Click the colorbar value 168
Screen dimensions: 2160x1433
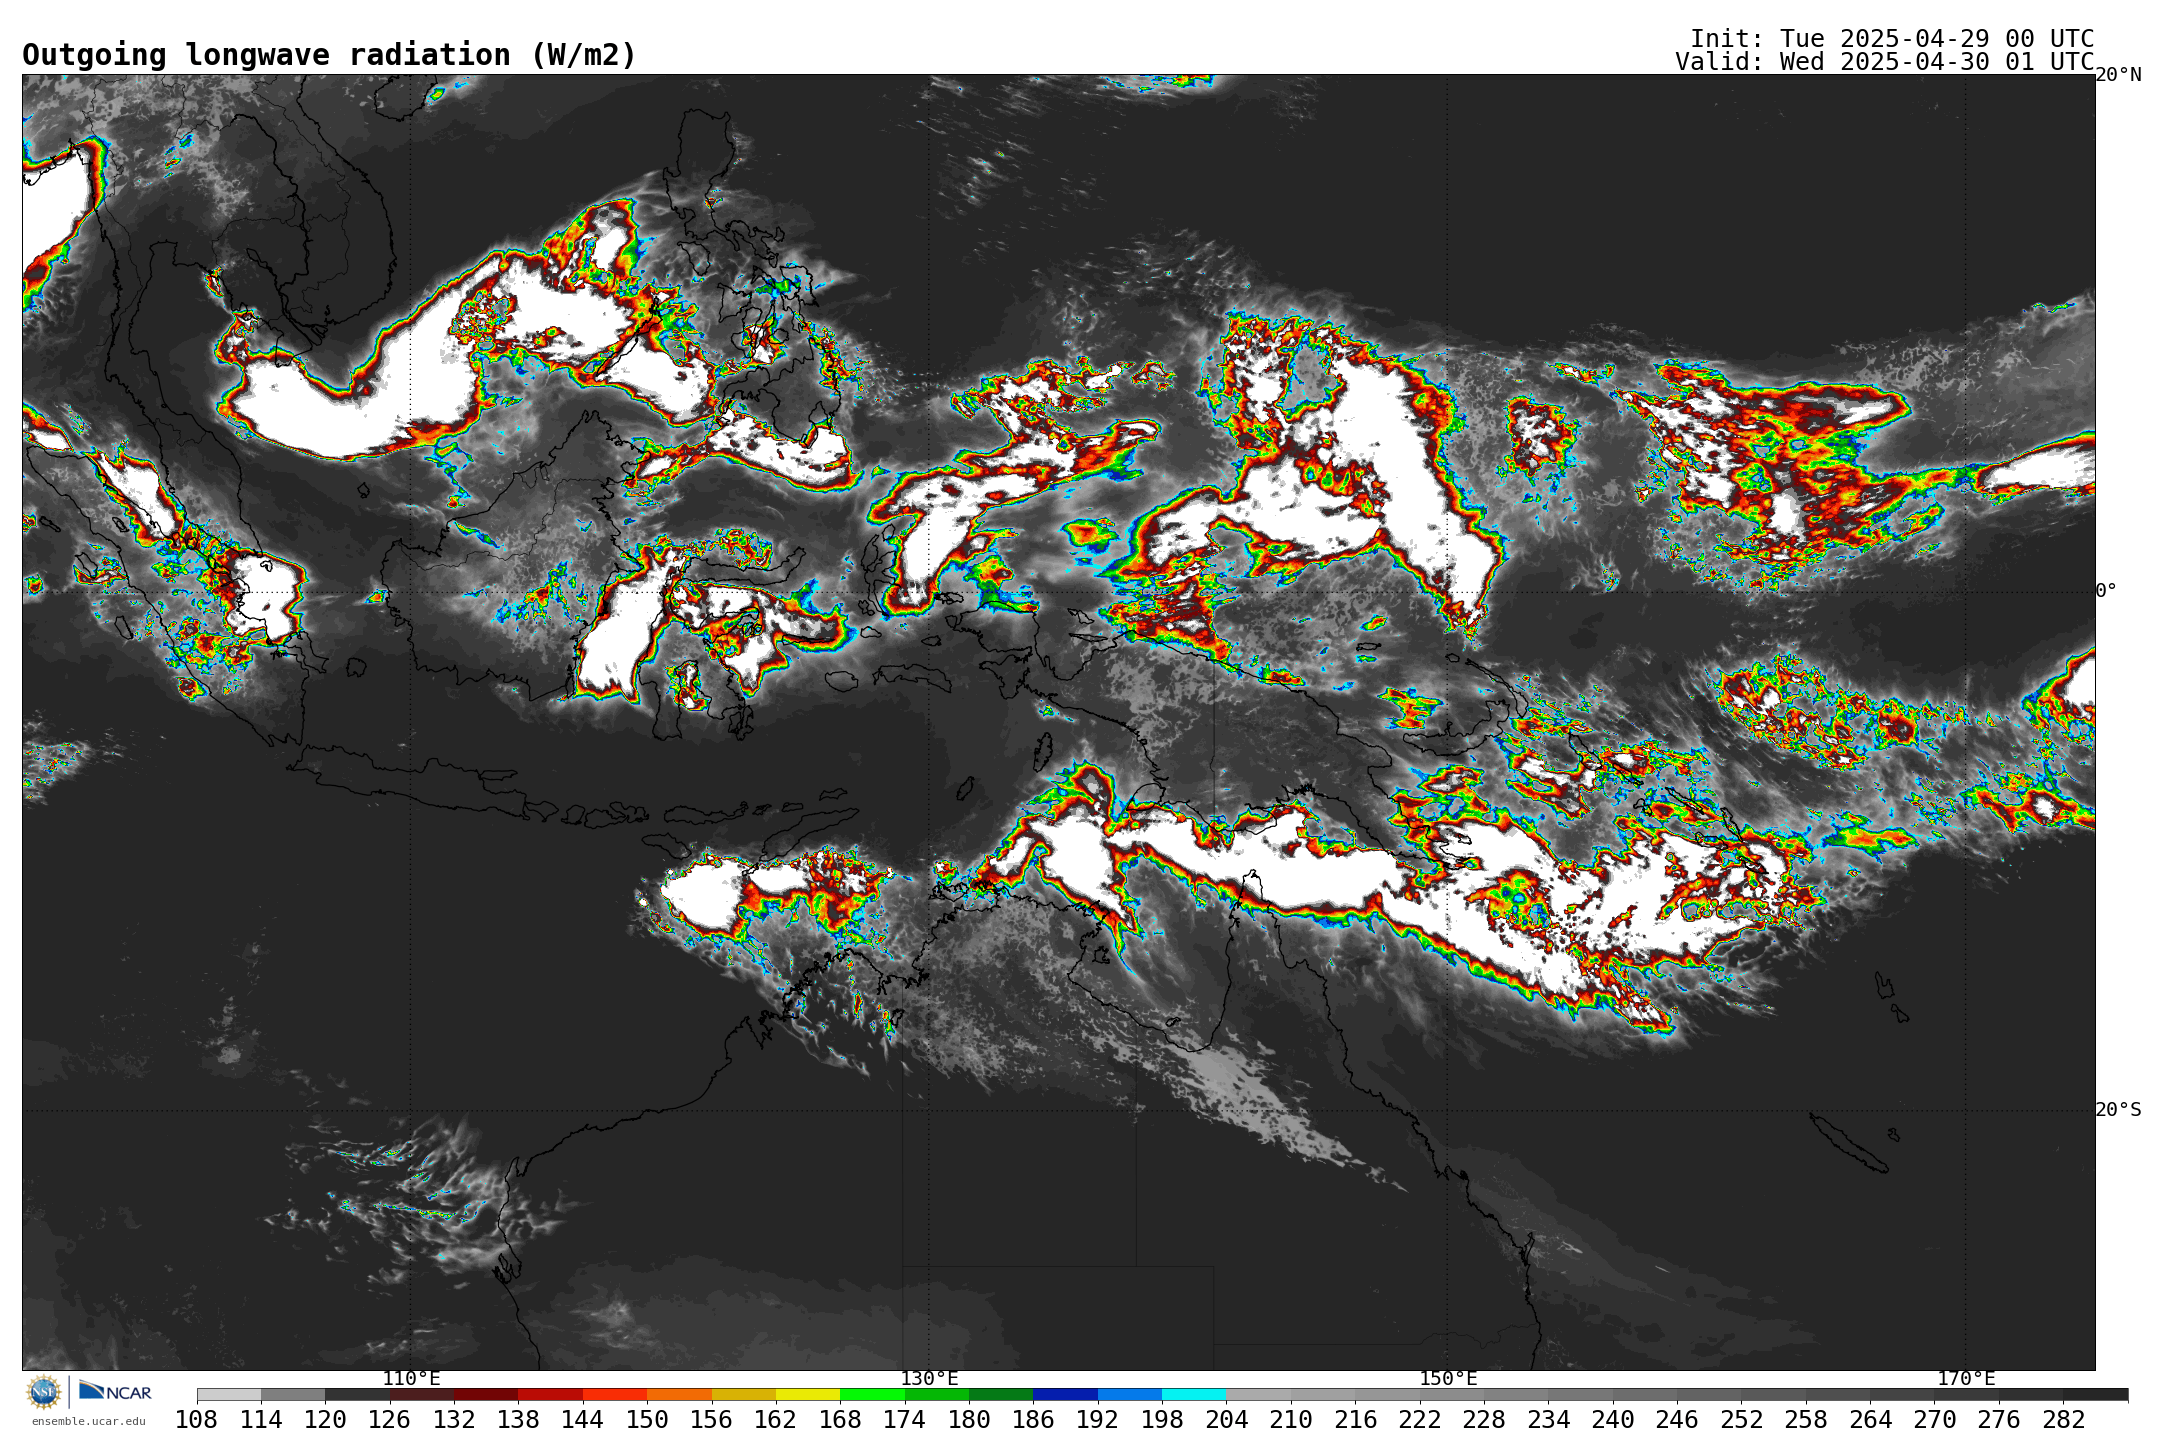click(840, 1419)
